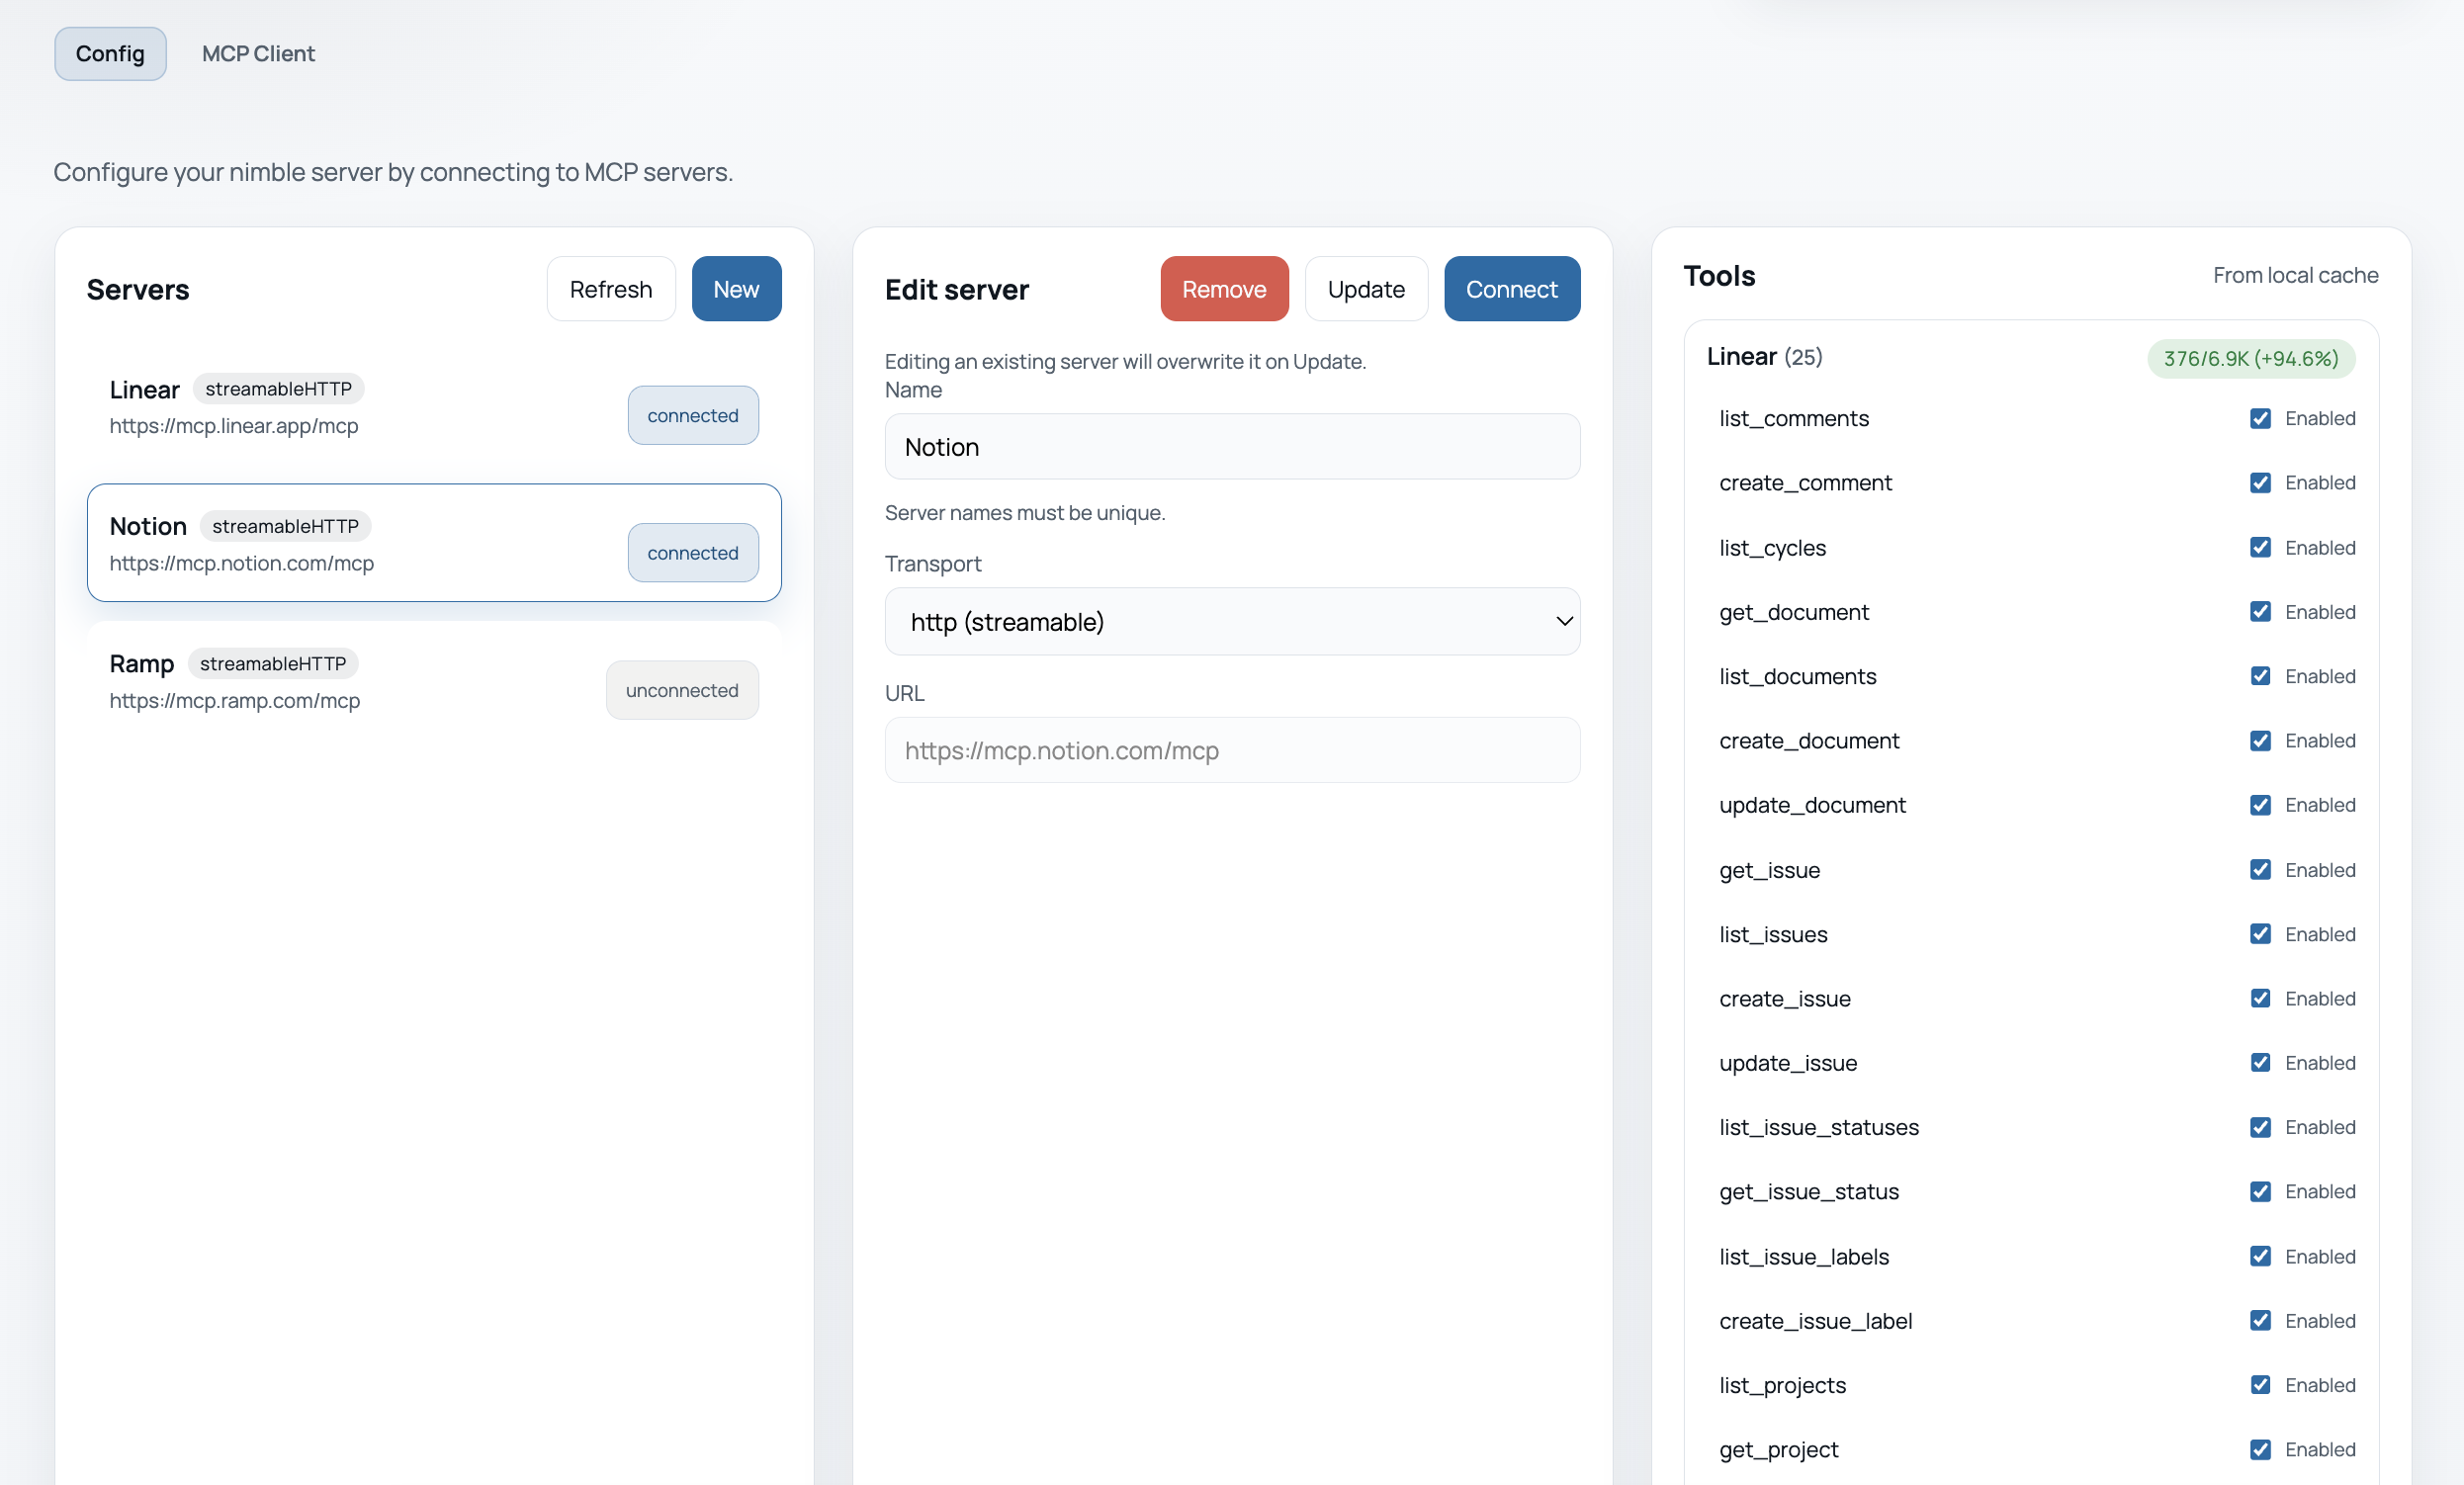The width and height of the screenshot is (2464, 1485).
Task: Toggle update_document Enabled checkbox
Action: click(x=2259, y=805)
